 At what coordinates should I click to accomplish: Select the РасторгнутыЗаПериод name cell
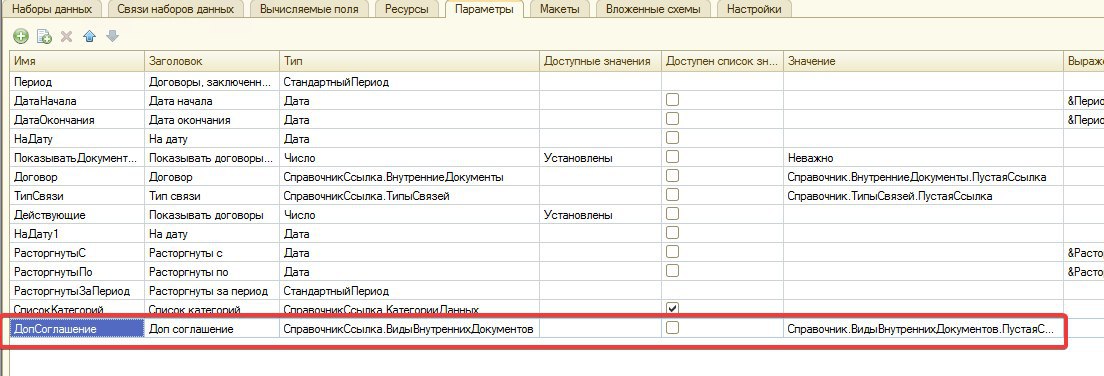tap(77, 291)
